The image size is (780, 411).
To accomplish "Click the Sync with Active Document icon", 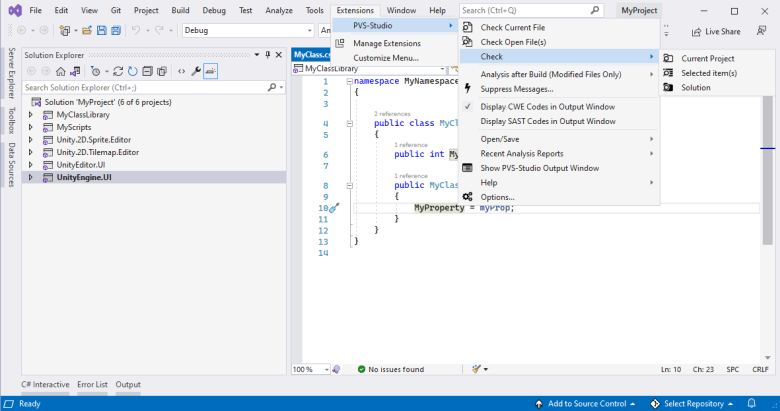I will 118,72.
